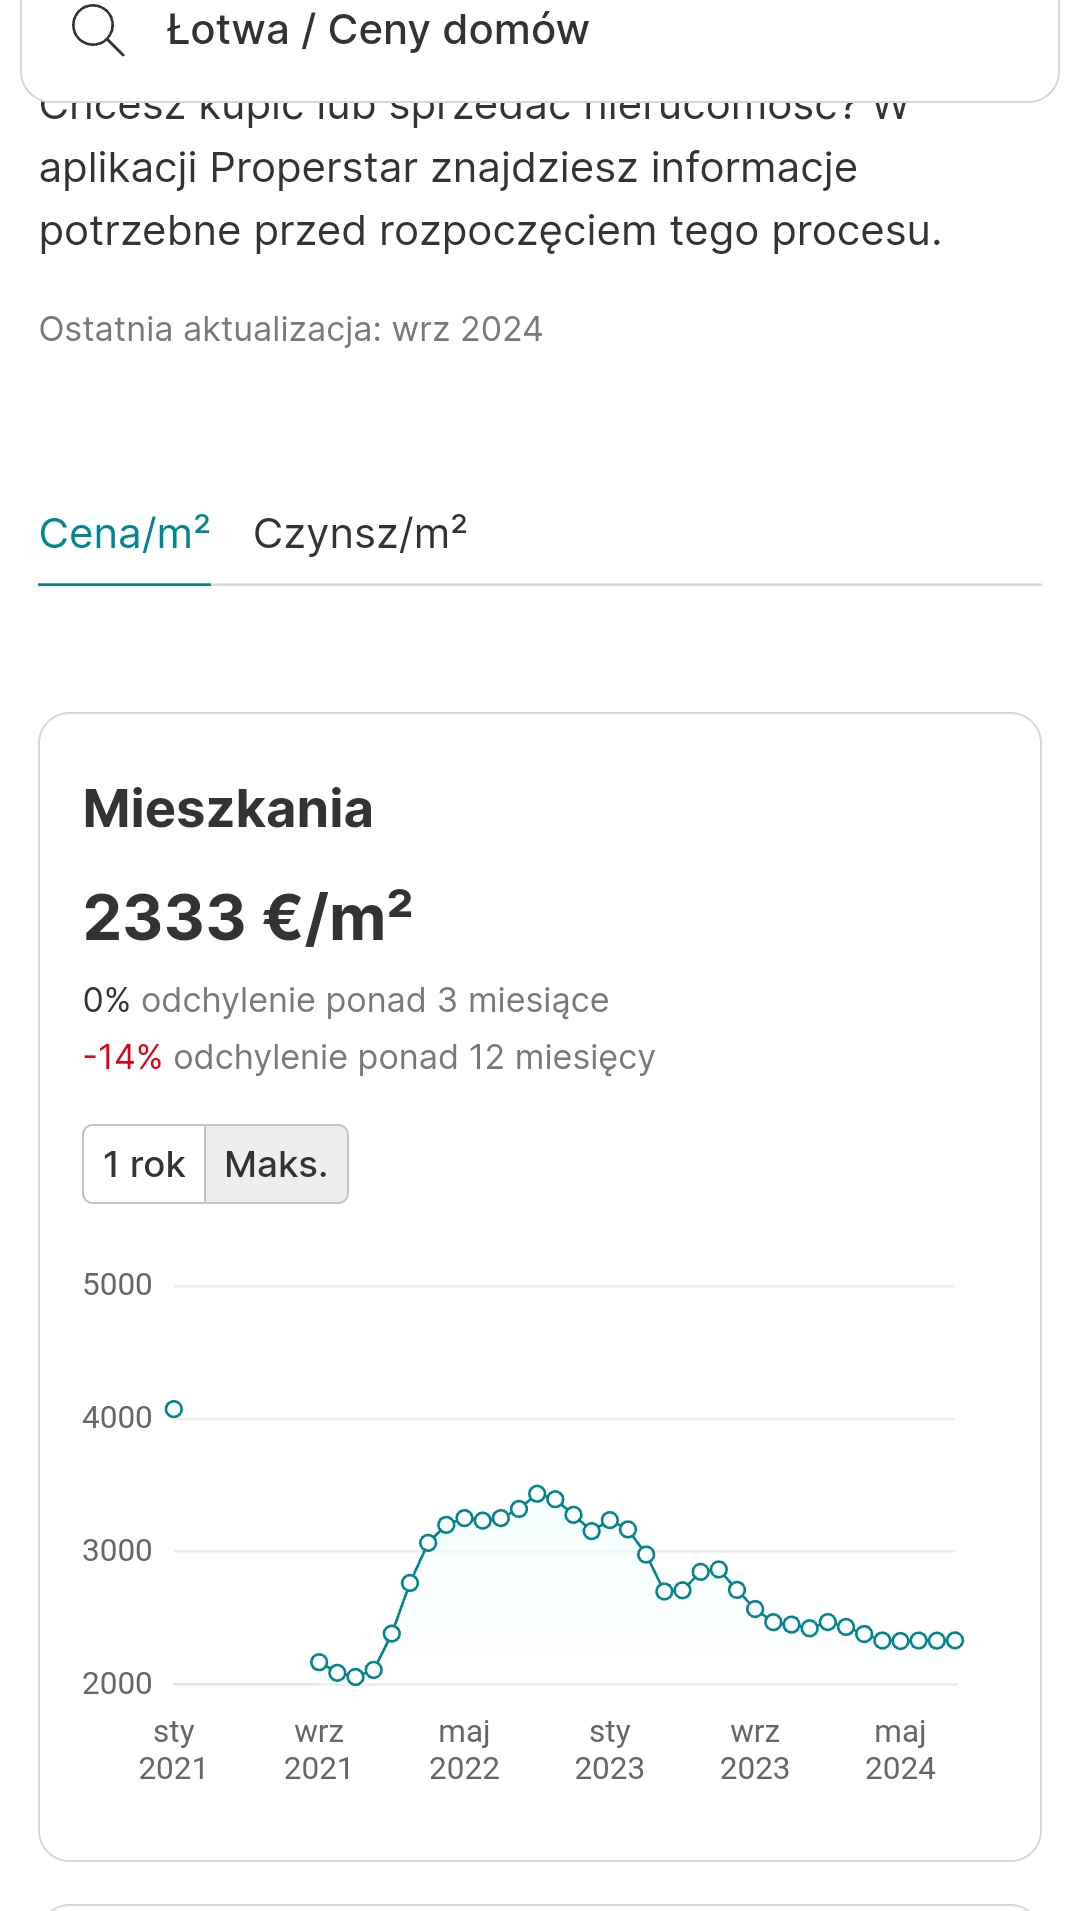Click the "maj 2024" x-axis label
This screenshot has width=1079, height=1911.
900,1749
